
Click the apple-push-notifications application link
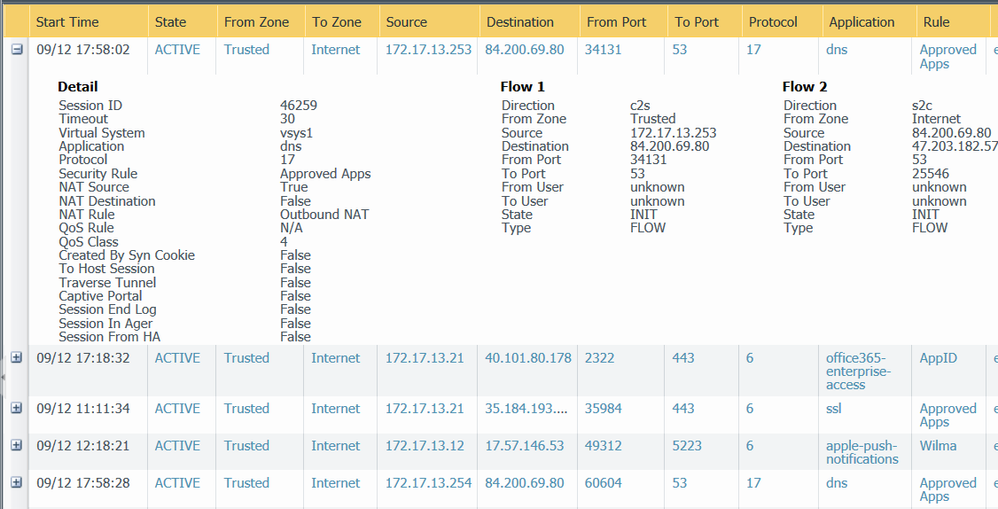(862, 452)
